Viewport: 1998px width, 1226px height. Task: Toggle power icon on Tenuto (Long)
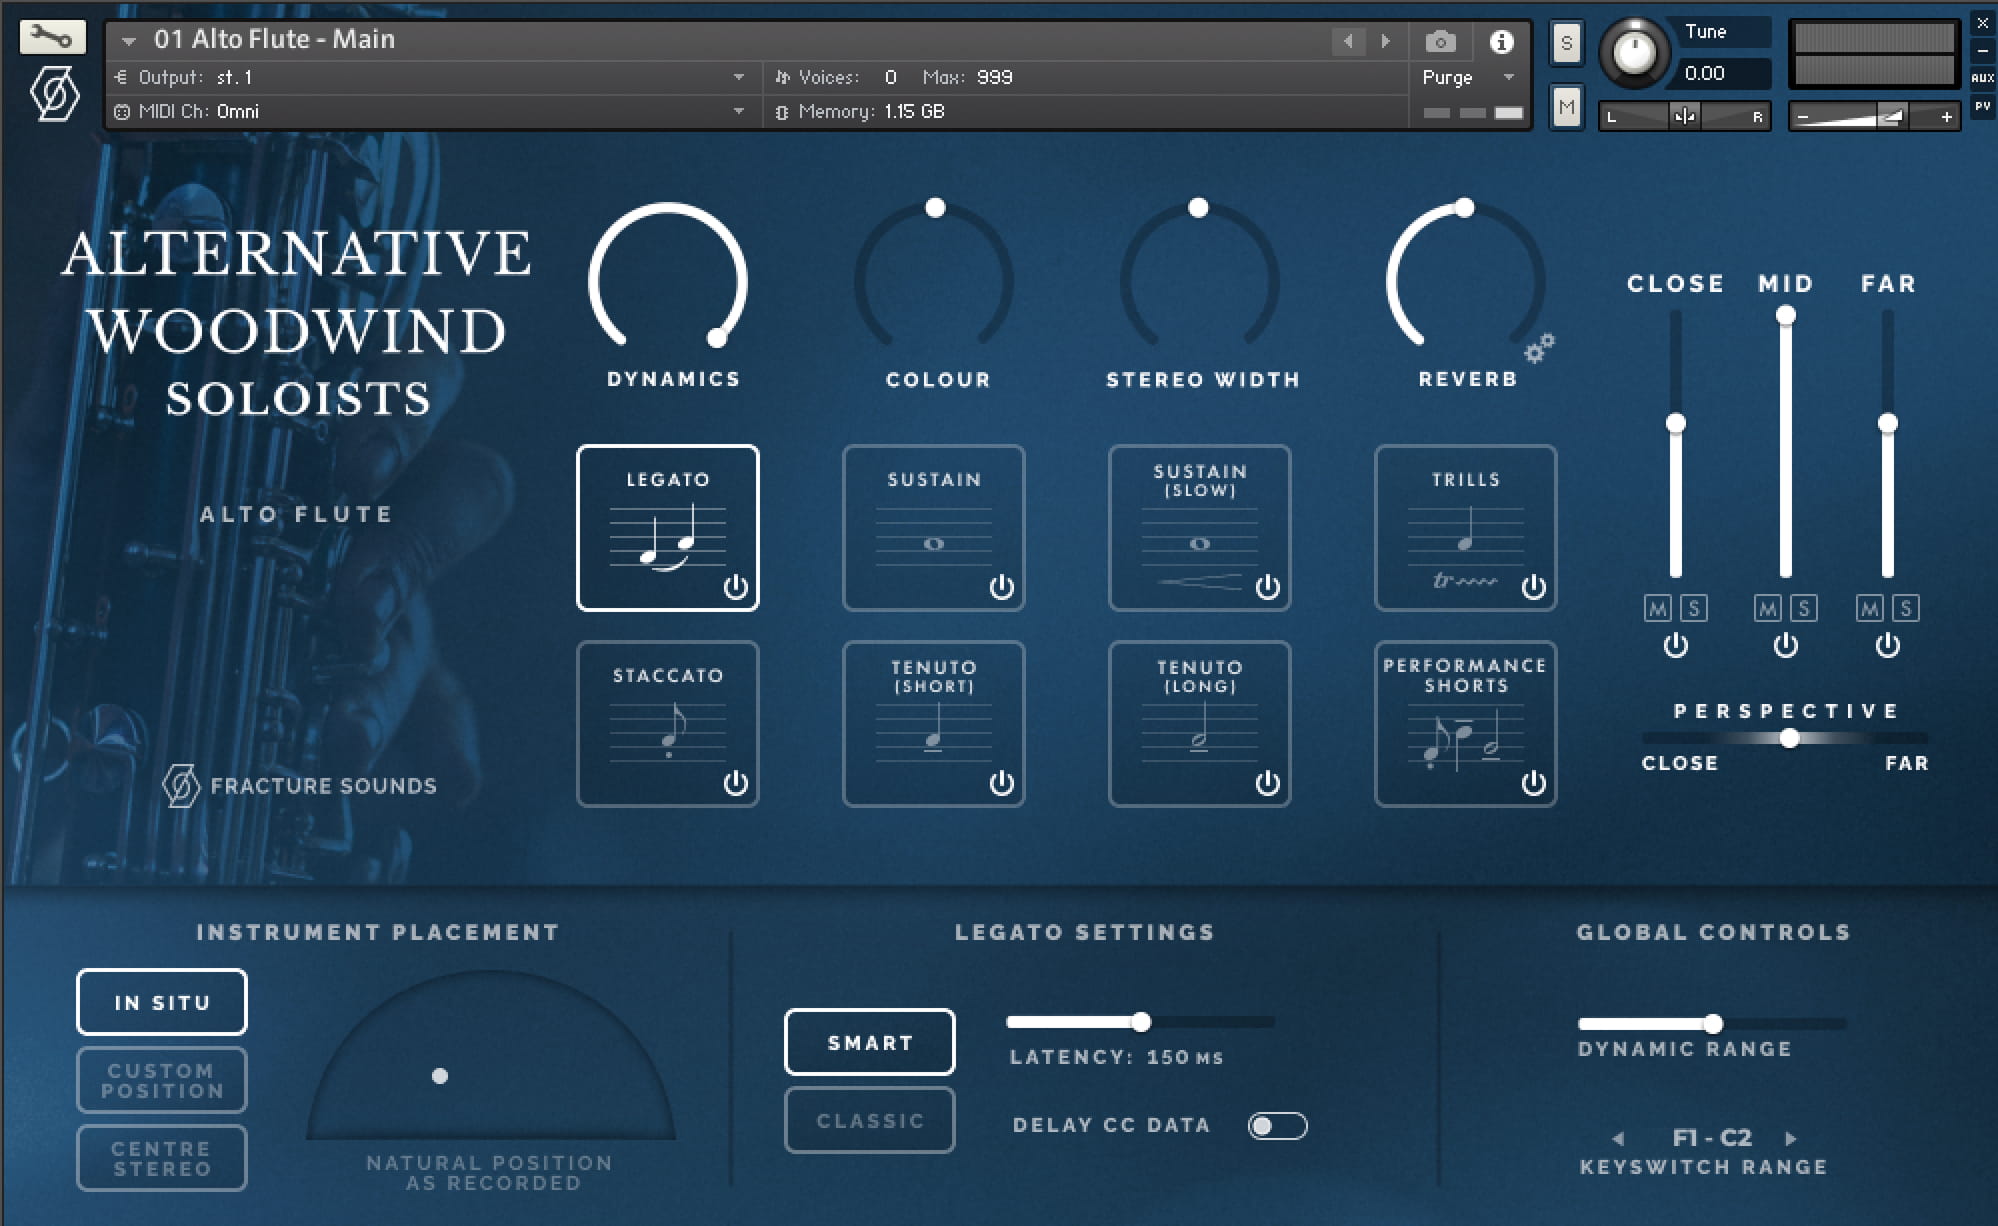click(1268, 783)
